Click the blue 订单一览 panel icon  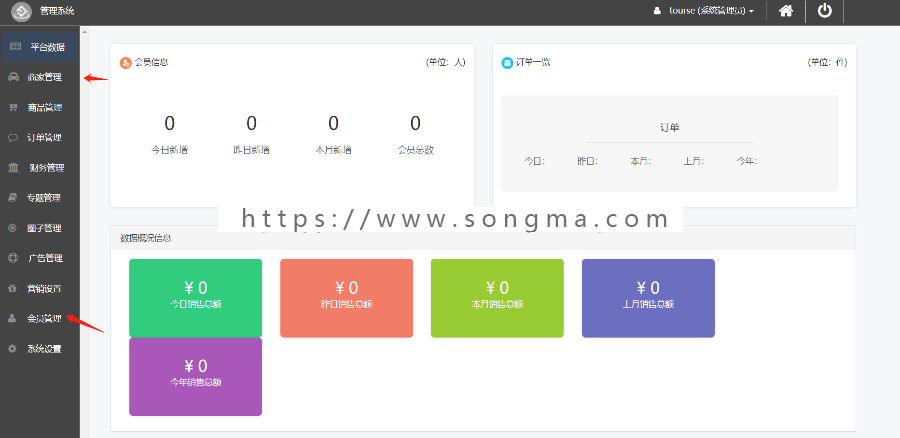[x=507, y=63]
